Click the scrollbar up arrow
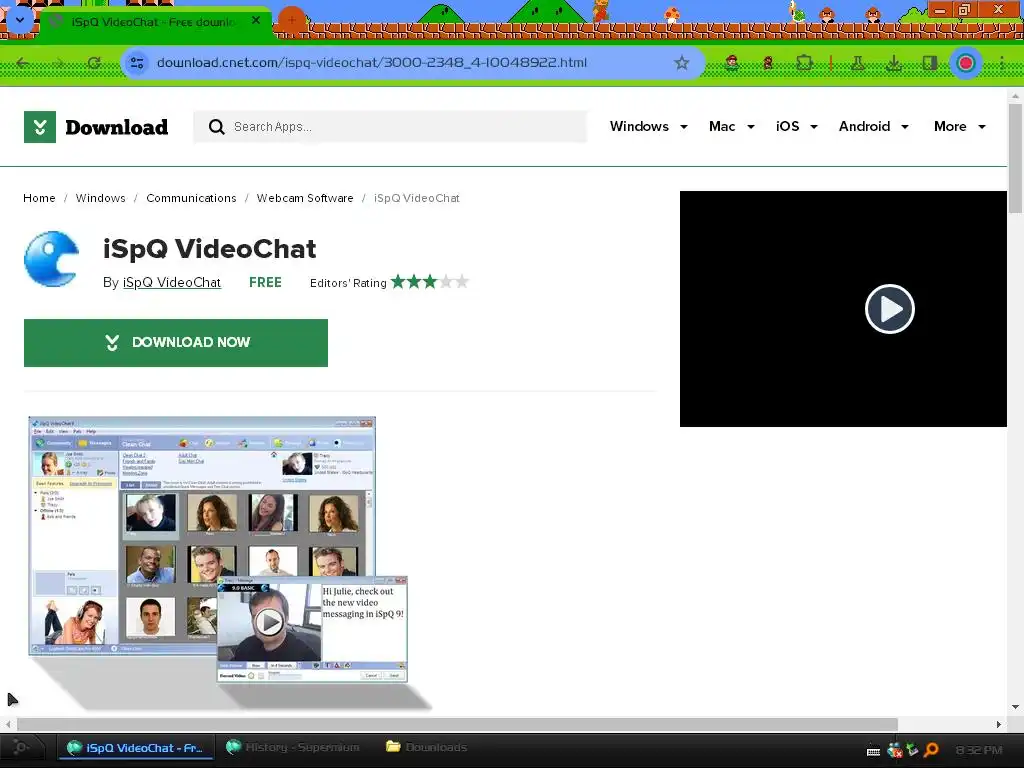 coord(1015,95)
